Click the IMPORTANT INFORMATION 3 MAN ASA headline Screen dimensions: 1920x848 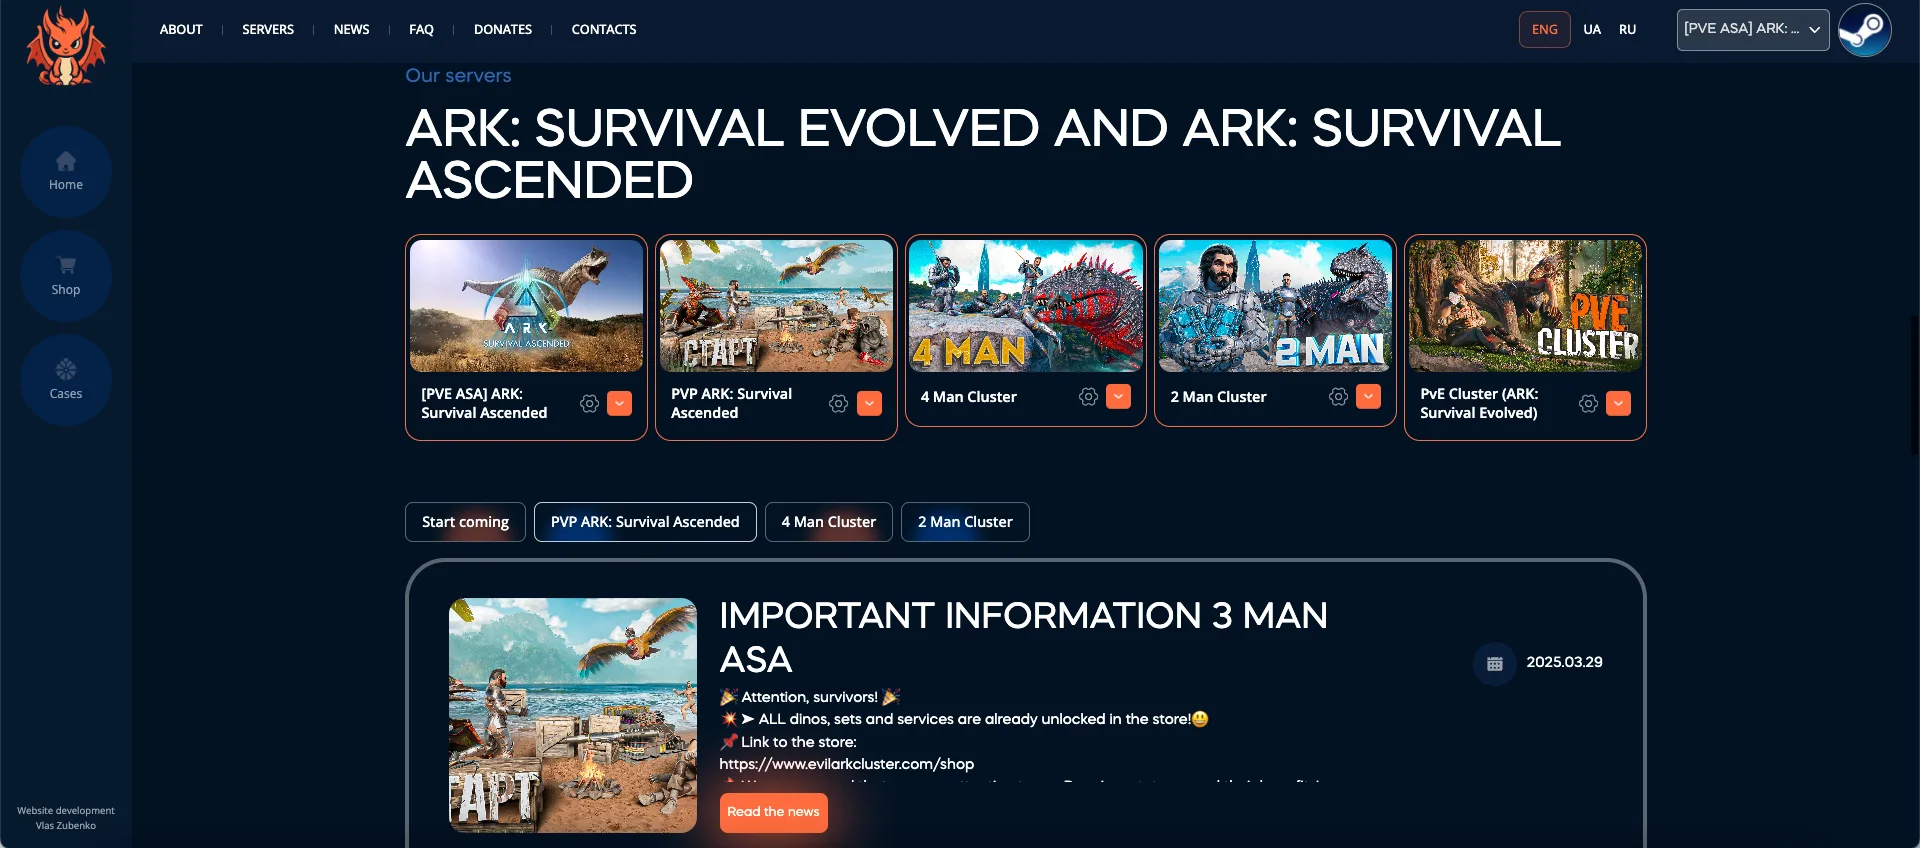(1023, 637)
